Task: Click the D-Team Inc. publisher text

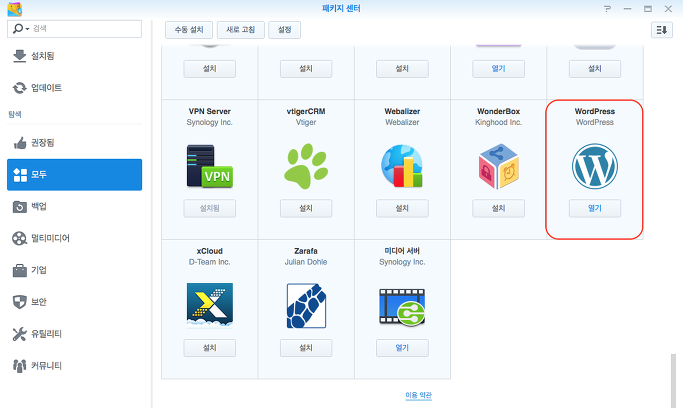Action: tap(210, 262)
